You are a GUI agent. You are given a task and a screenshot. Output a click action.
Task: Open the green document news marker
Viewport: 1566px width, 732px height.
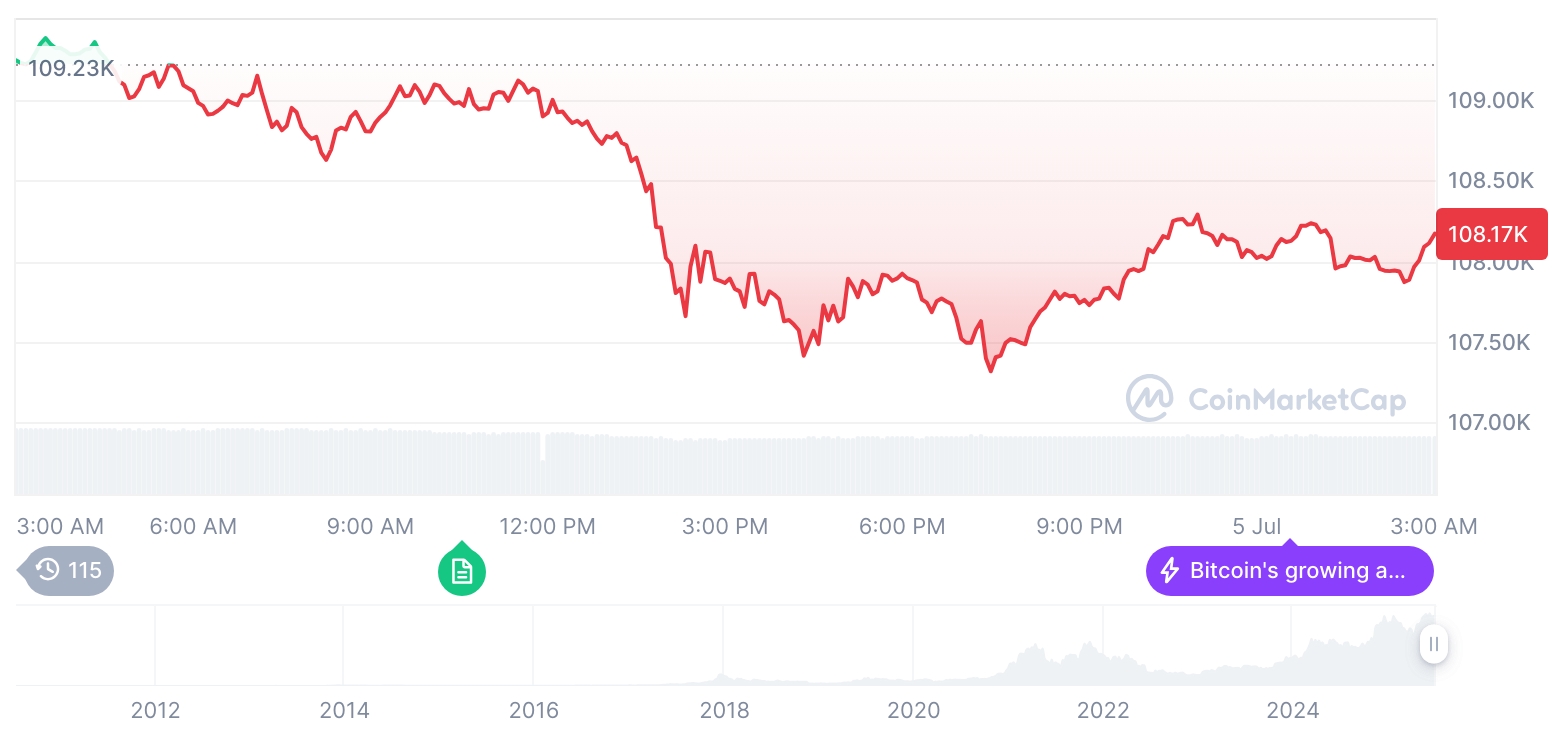(x=461, y=572)
